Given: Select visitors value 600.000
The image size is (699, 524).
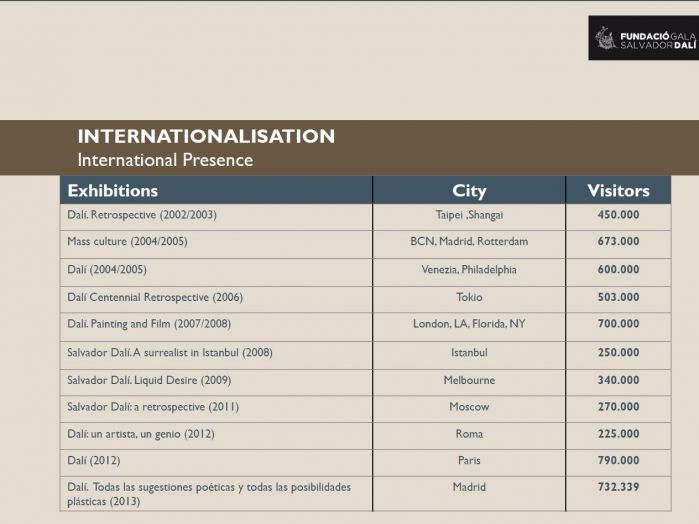Looking at the screenshot, I should pos(618,269).
